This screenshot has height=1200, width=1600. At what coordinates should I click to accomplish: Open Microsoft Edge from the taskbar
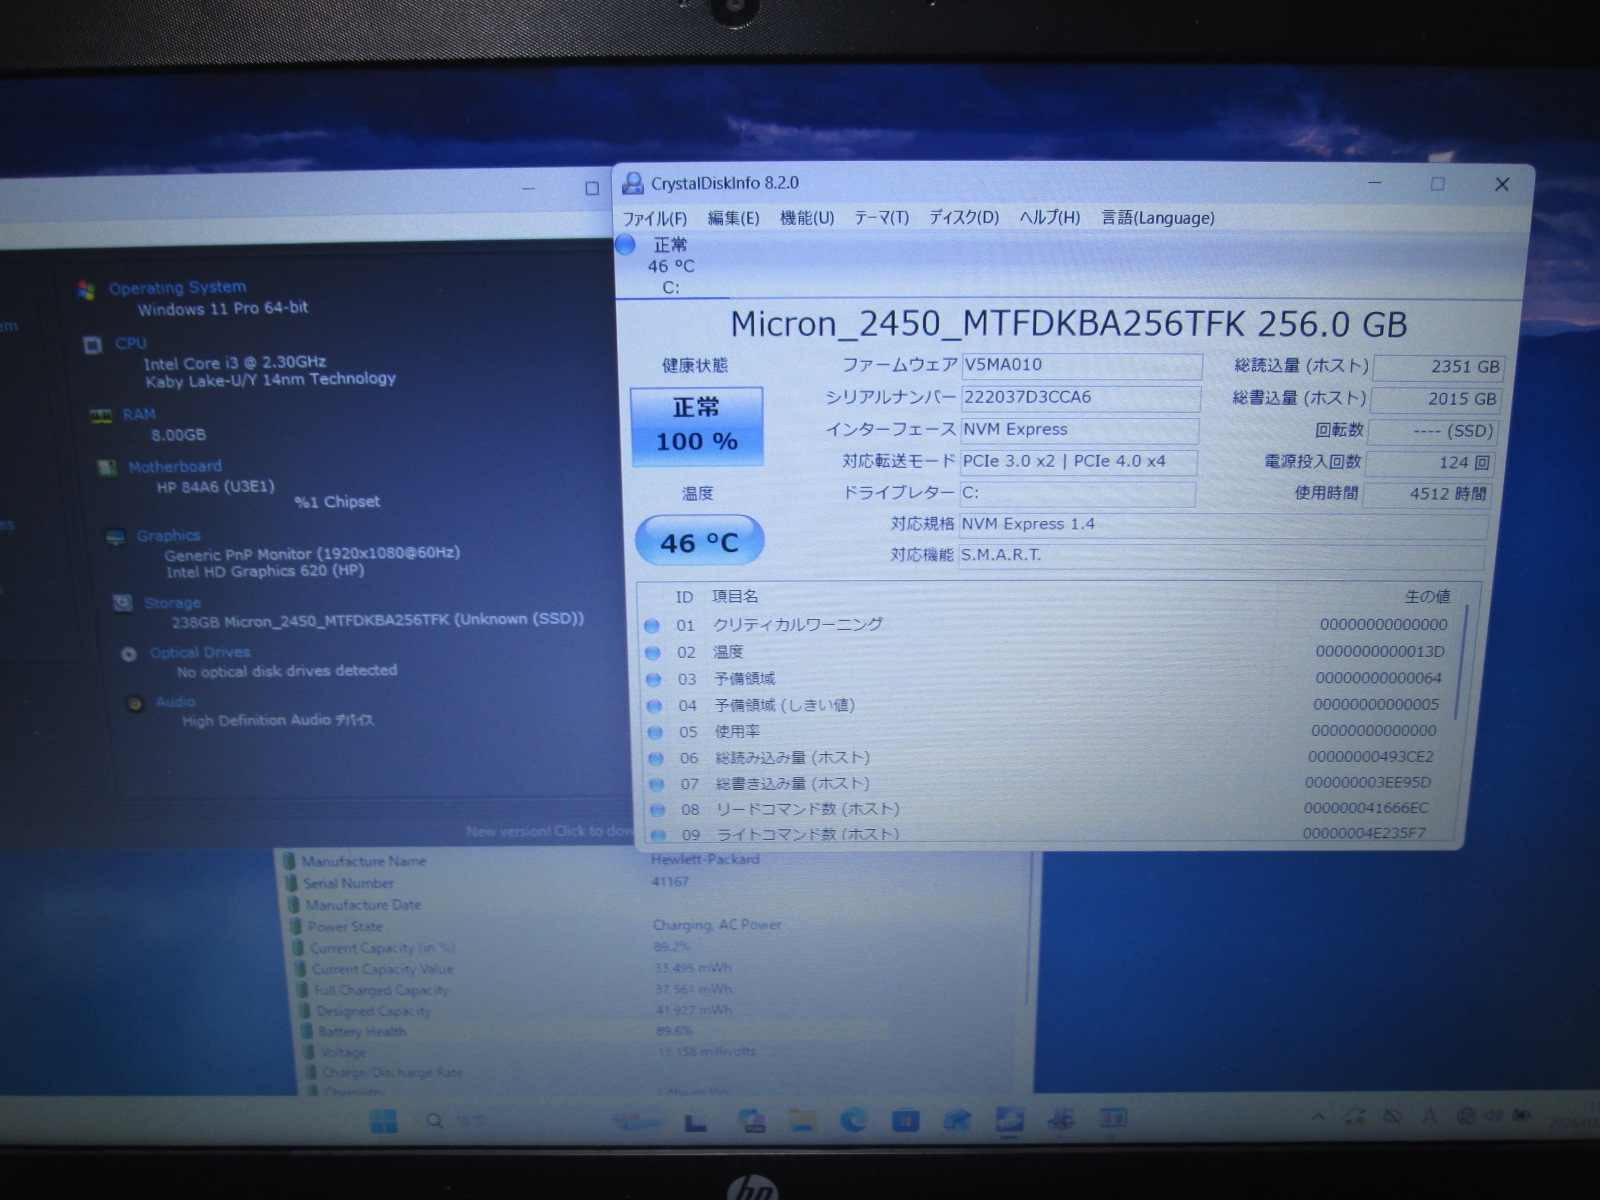coord(853,1120)
